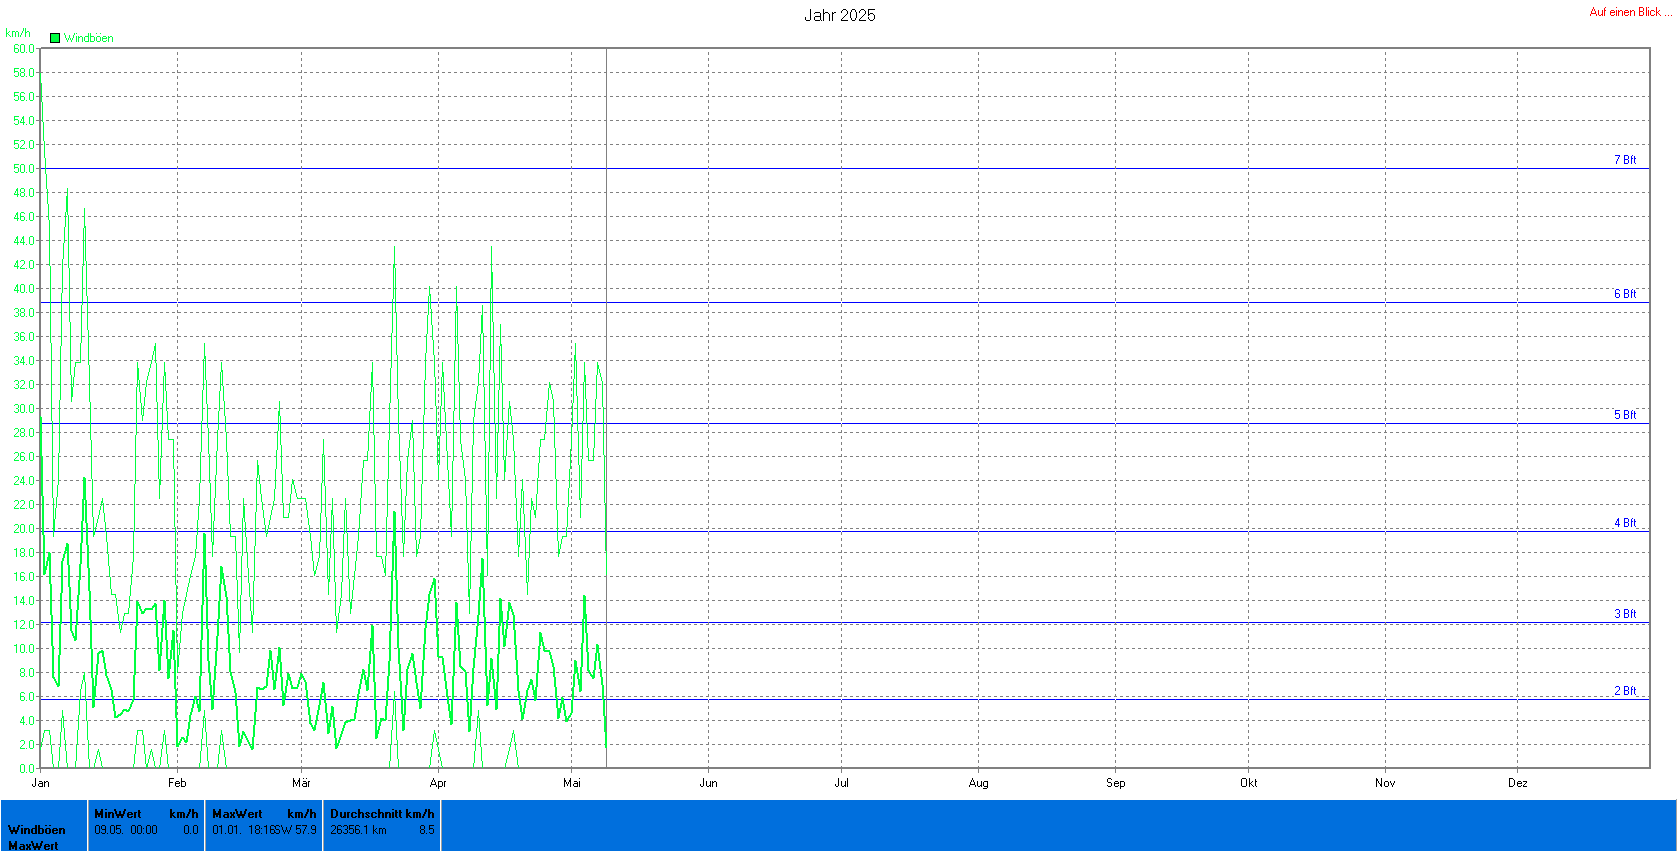Click the '40.0' y-axis value
Screen dimensions: 1677x851
coord(24,288)
